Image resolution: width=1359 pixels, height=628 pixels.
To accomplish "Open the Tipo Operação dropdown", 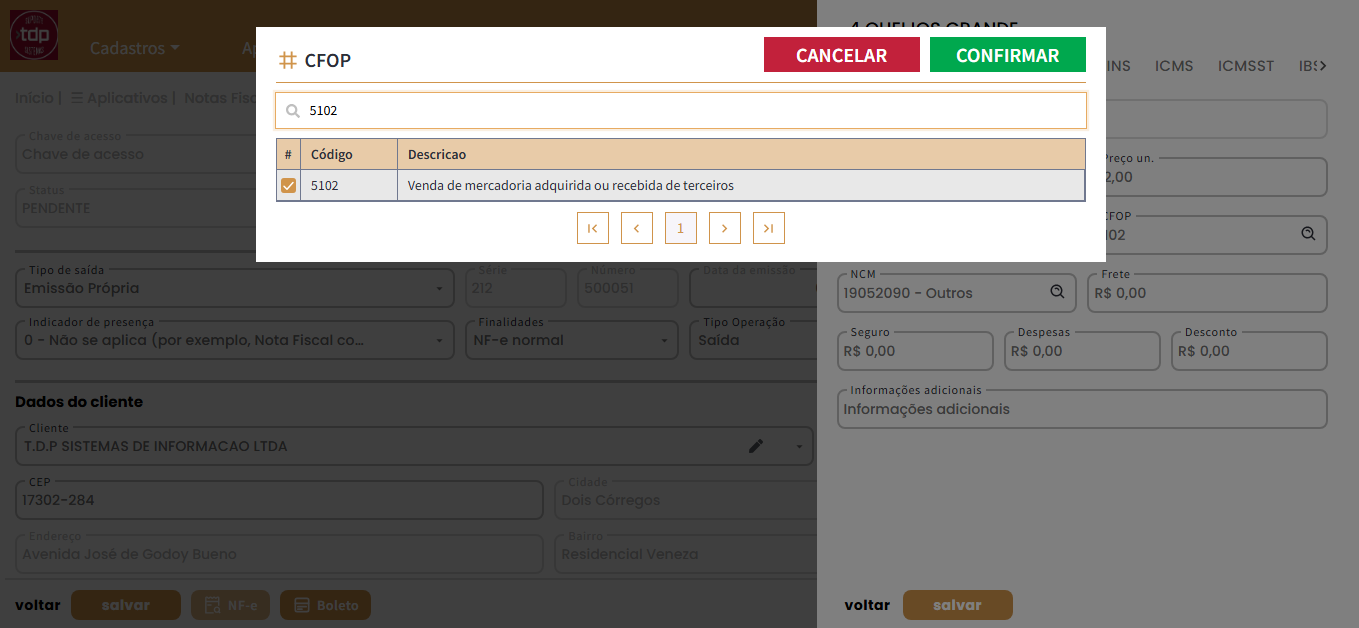I will coord(753,340).
